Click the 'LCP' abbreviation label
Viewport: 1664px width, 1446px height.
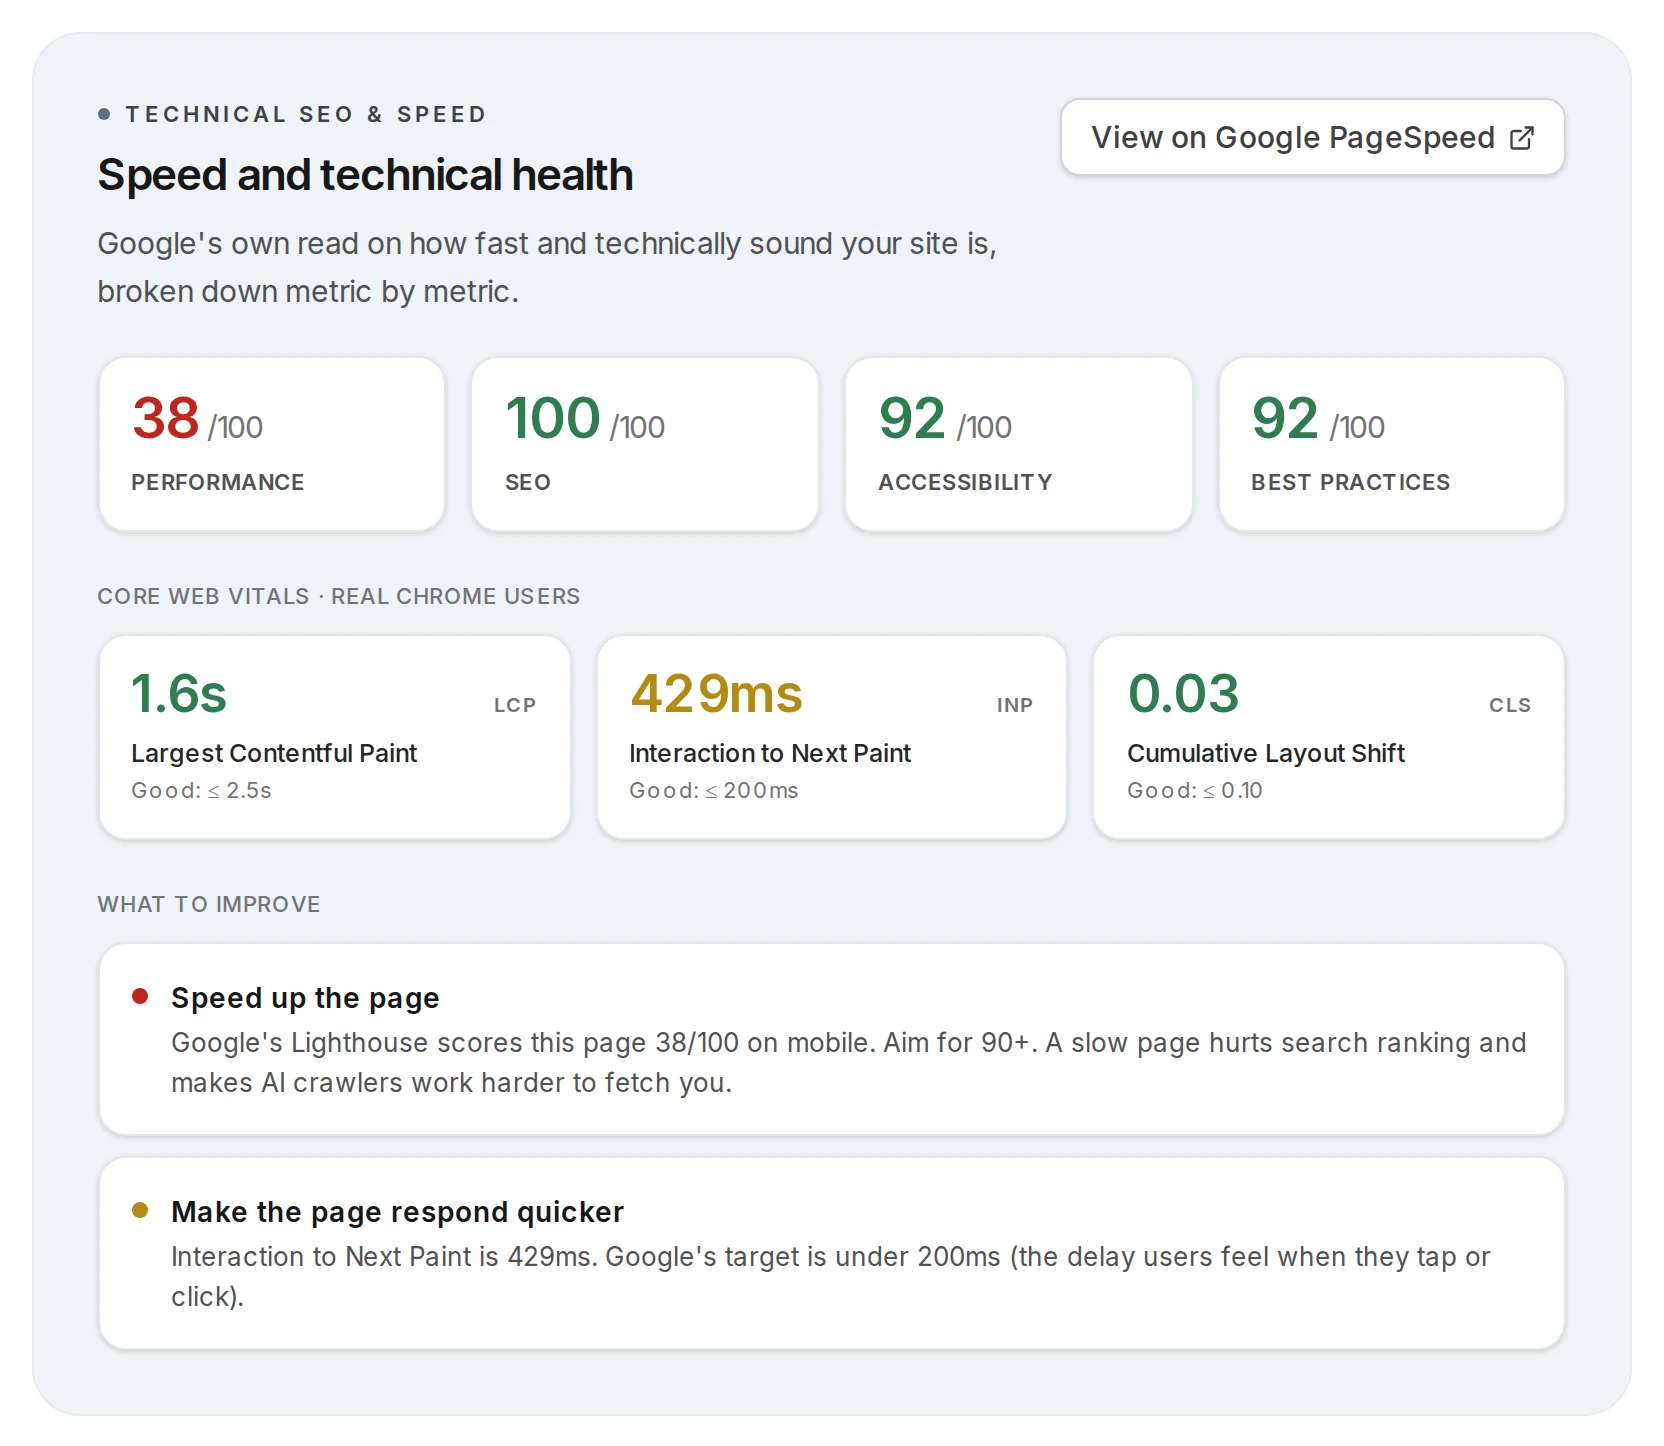click(x=515, y=705)
